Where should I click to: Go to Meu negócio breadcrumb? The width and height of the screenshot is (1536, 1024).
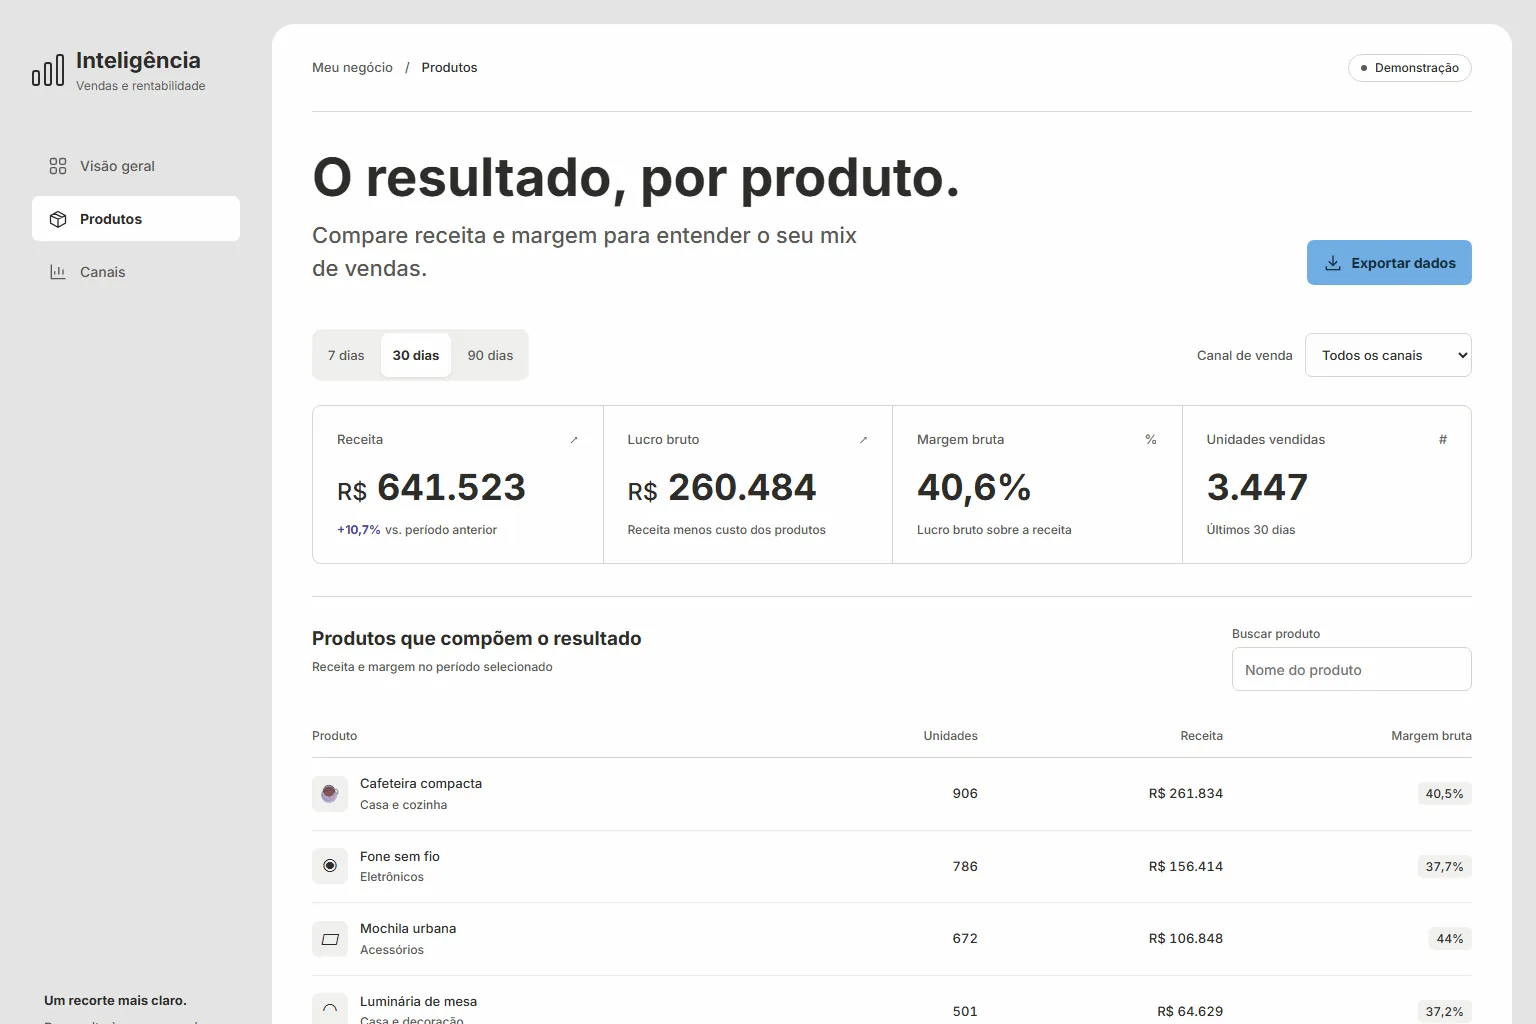352,68
